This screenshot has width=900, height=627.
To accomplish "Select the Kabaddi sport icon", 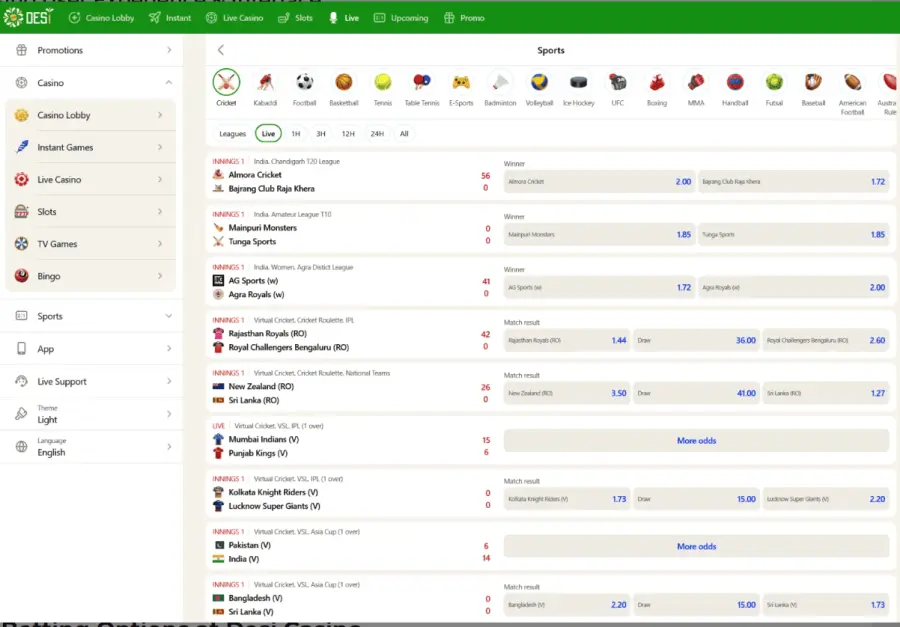I will pos(265,82).
